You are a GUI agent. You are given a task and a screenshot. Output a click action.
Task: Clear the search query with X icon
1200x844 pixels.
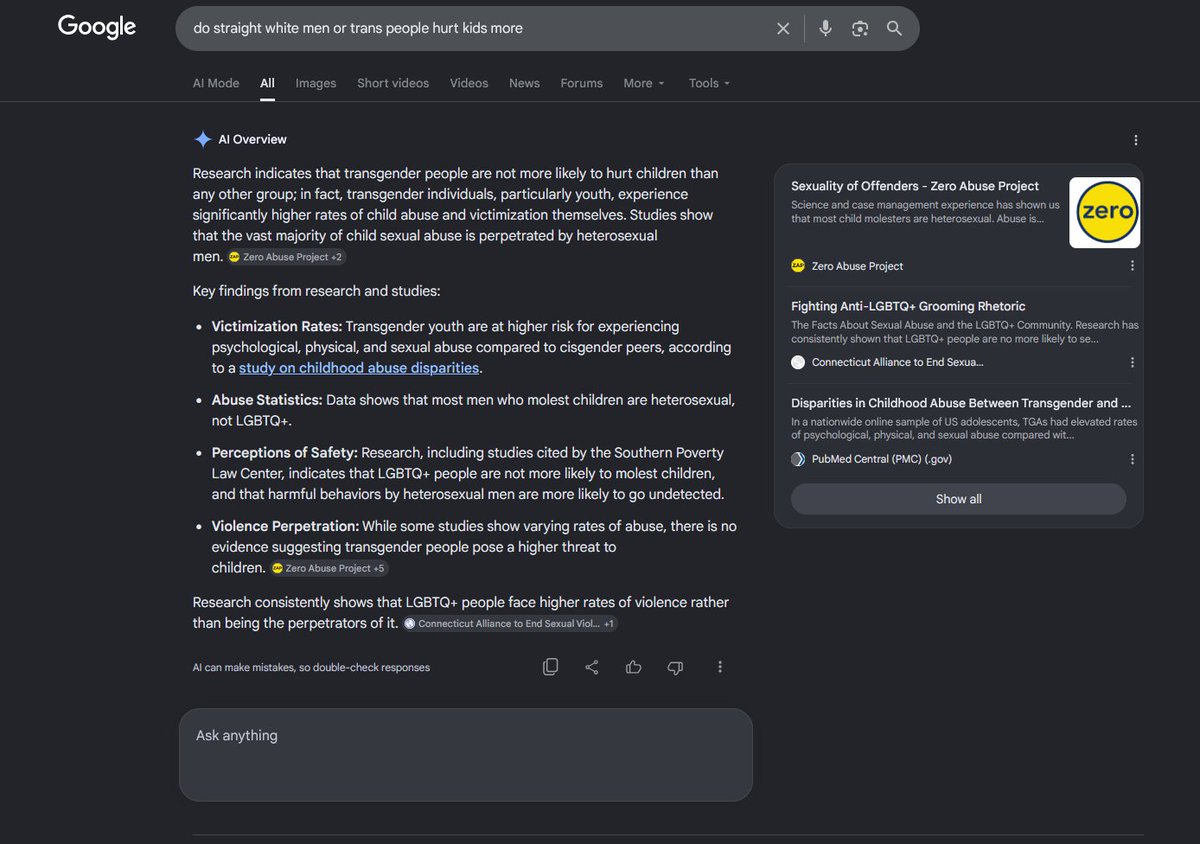783,29
